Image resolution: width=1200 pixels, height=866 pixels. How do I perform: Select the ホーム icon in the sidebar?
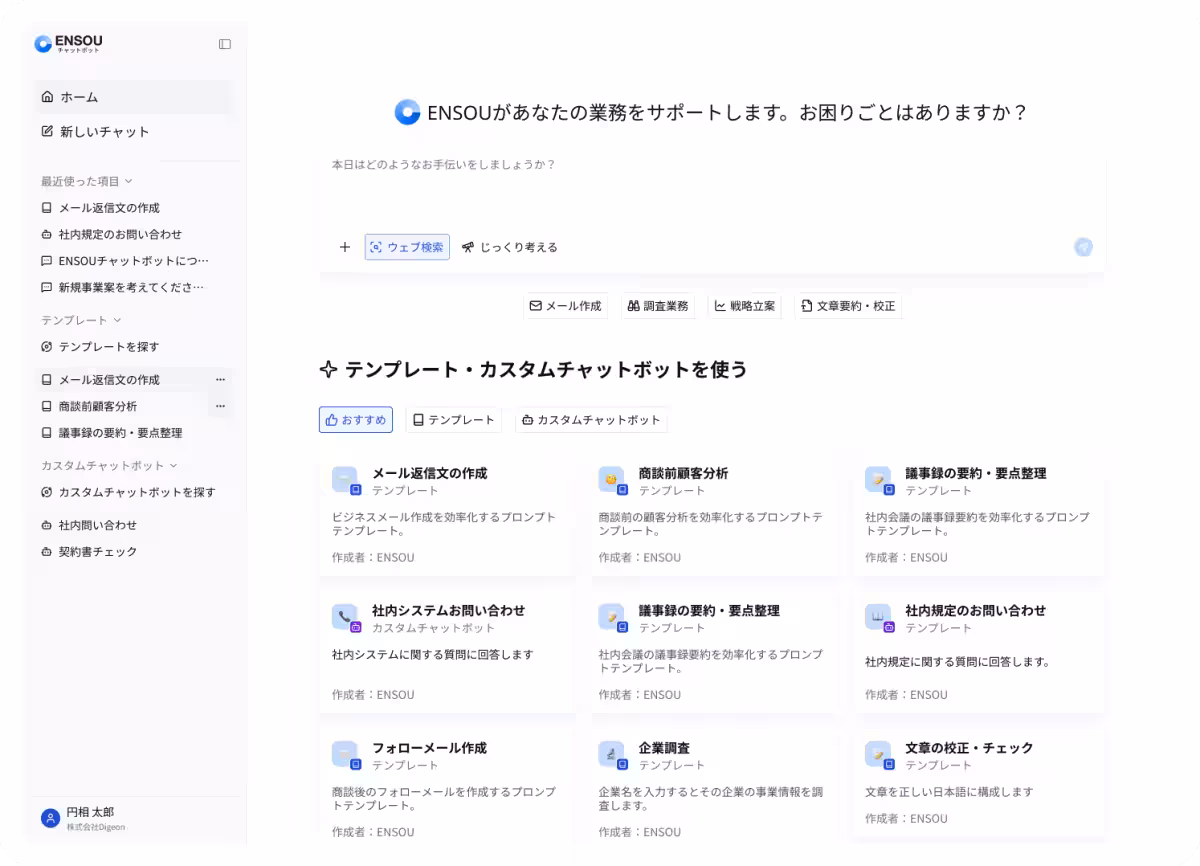coord(47,97)
